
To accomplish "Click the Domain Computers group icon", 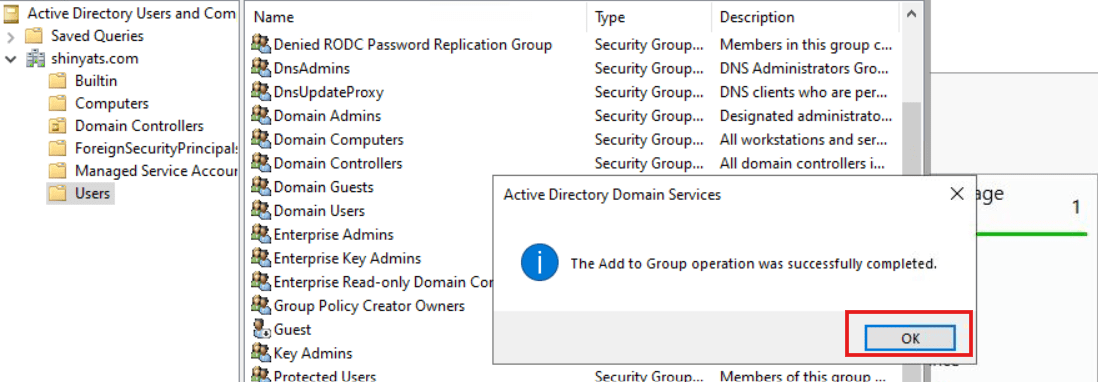I will tap(260, 139).
